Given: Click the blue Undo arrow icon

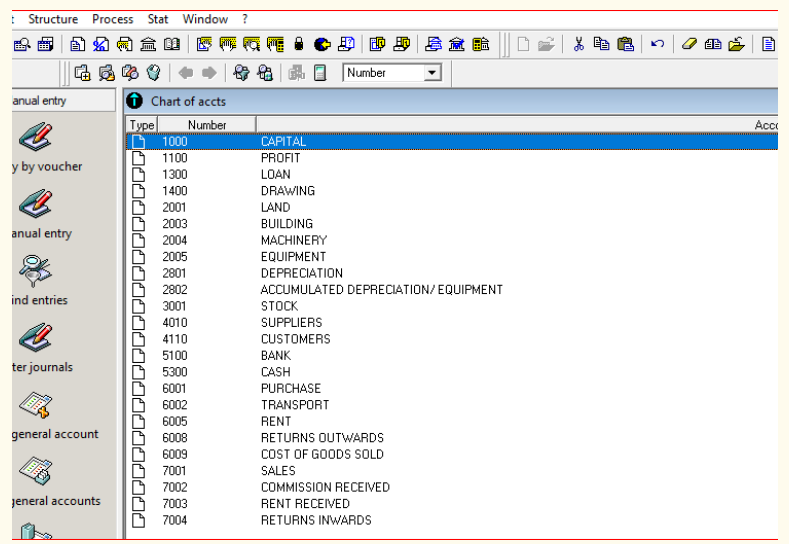Looking at the screenshot, I should (657, 44).
